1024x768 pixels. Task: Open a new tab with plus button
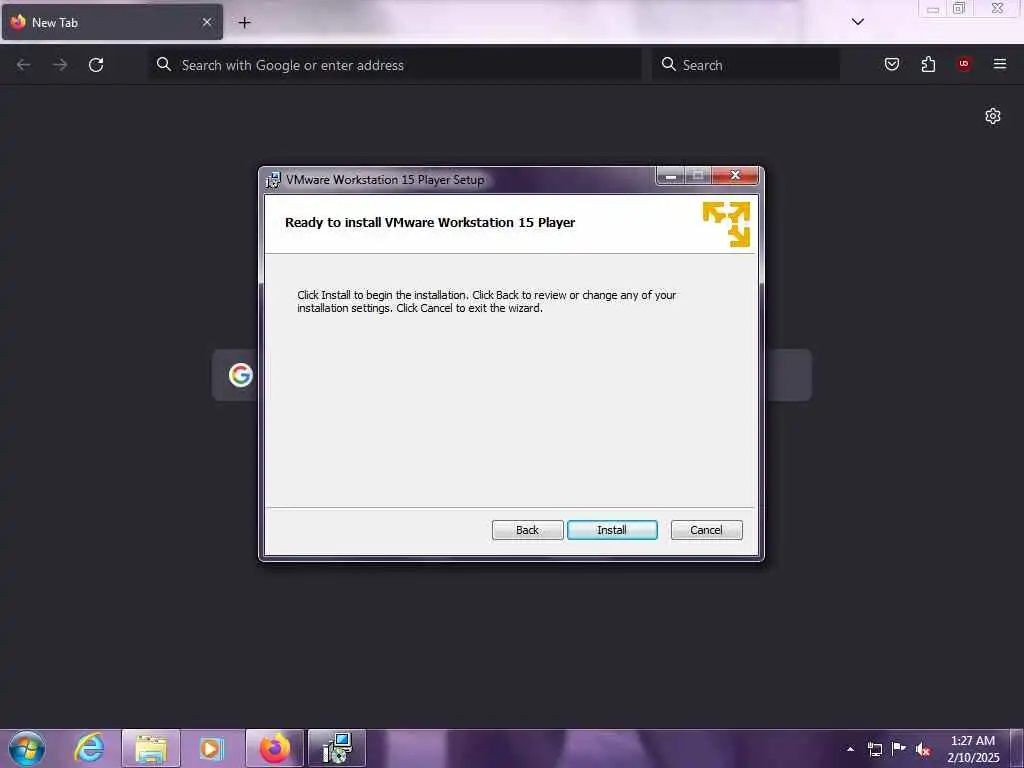tap(244, 22)
